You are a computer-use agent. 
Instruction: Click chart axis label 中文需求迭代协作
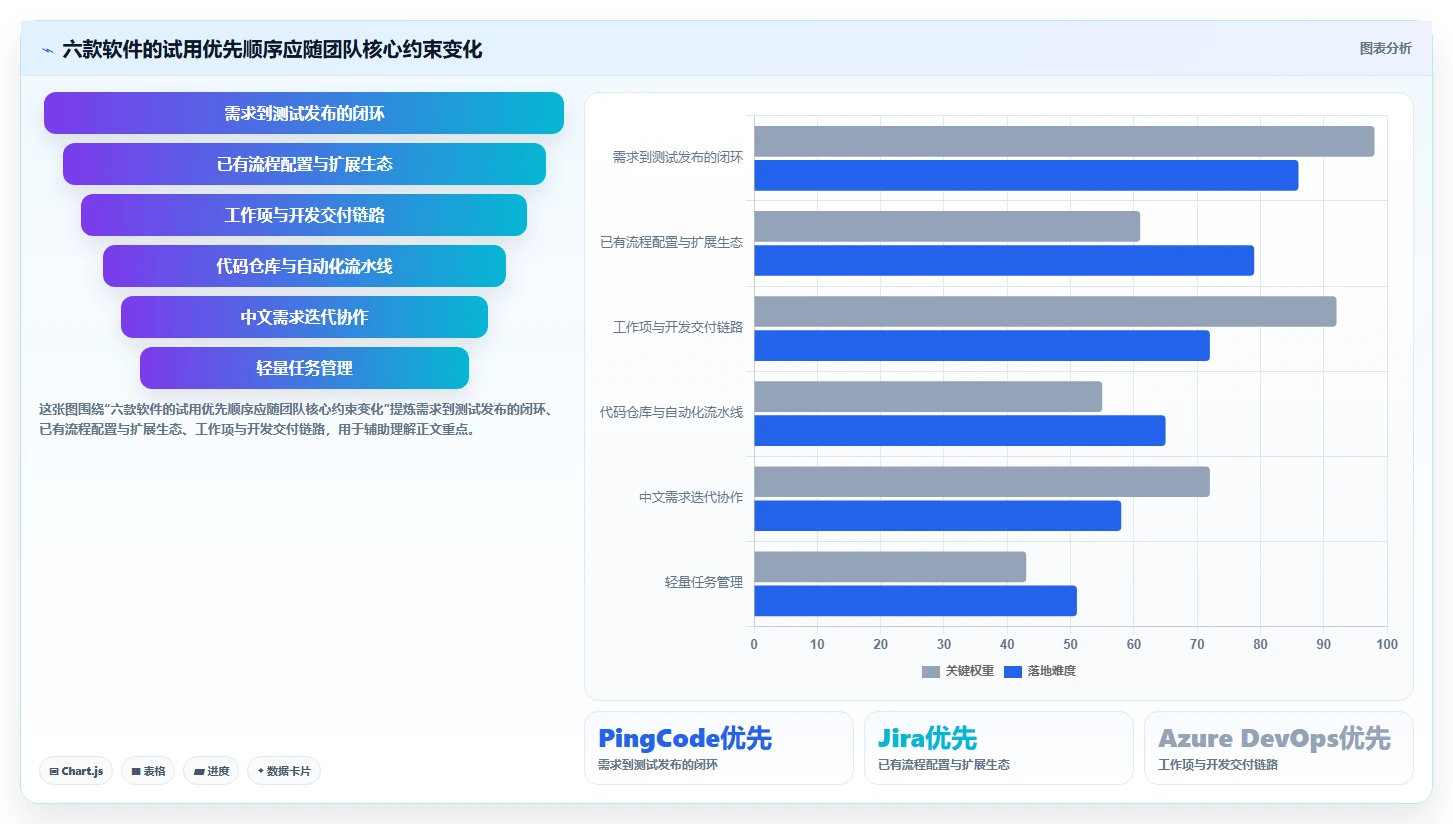[691, 497]
